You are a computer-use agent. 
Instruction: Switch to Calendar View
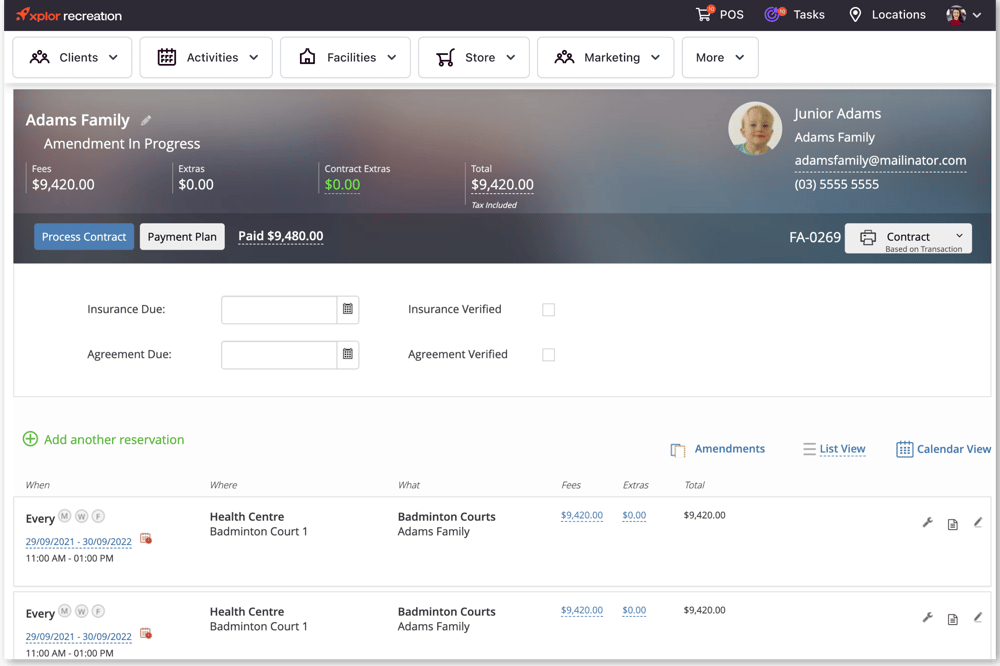(942, 448)
